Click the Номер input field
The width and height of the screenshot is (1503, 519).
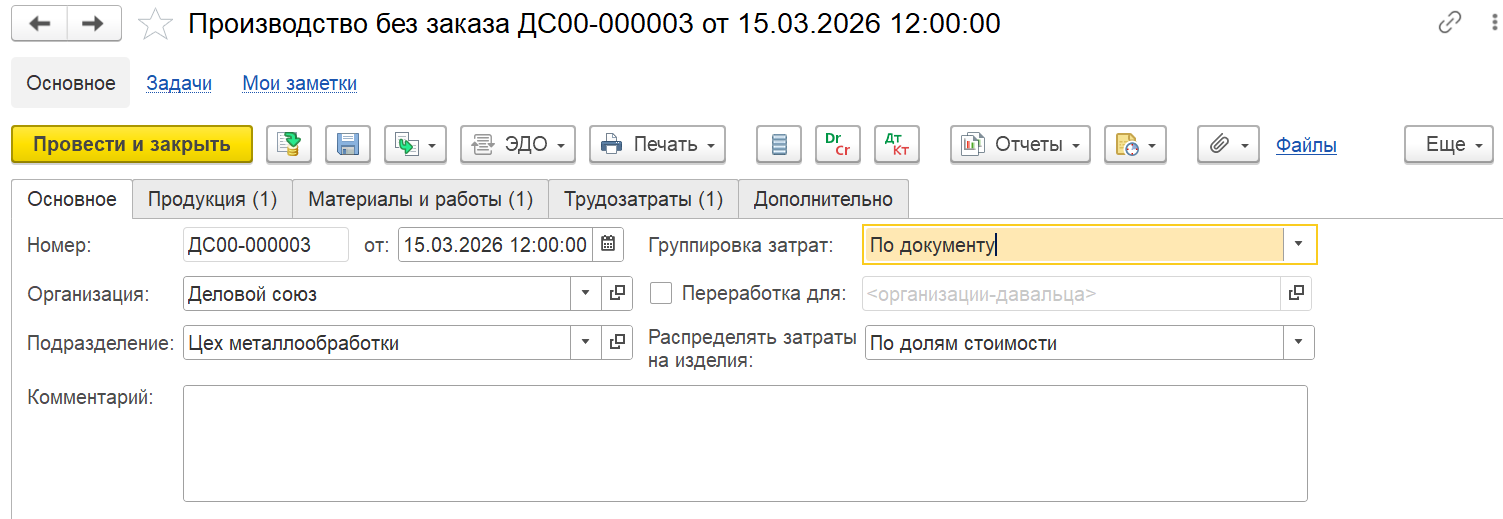266,245
